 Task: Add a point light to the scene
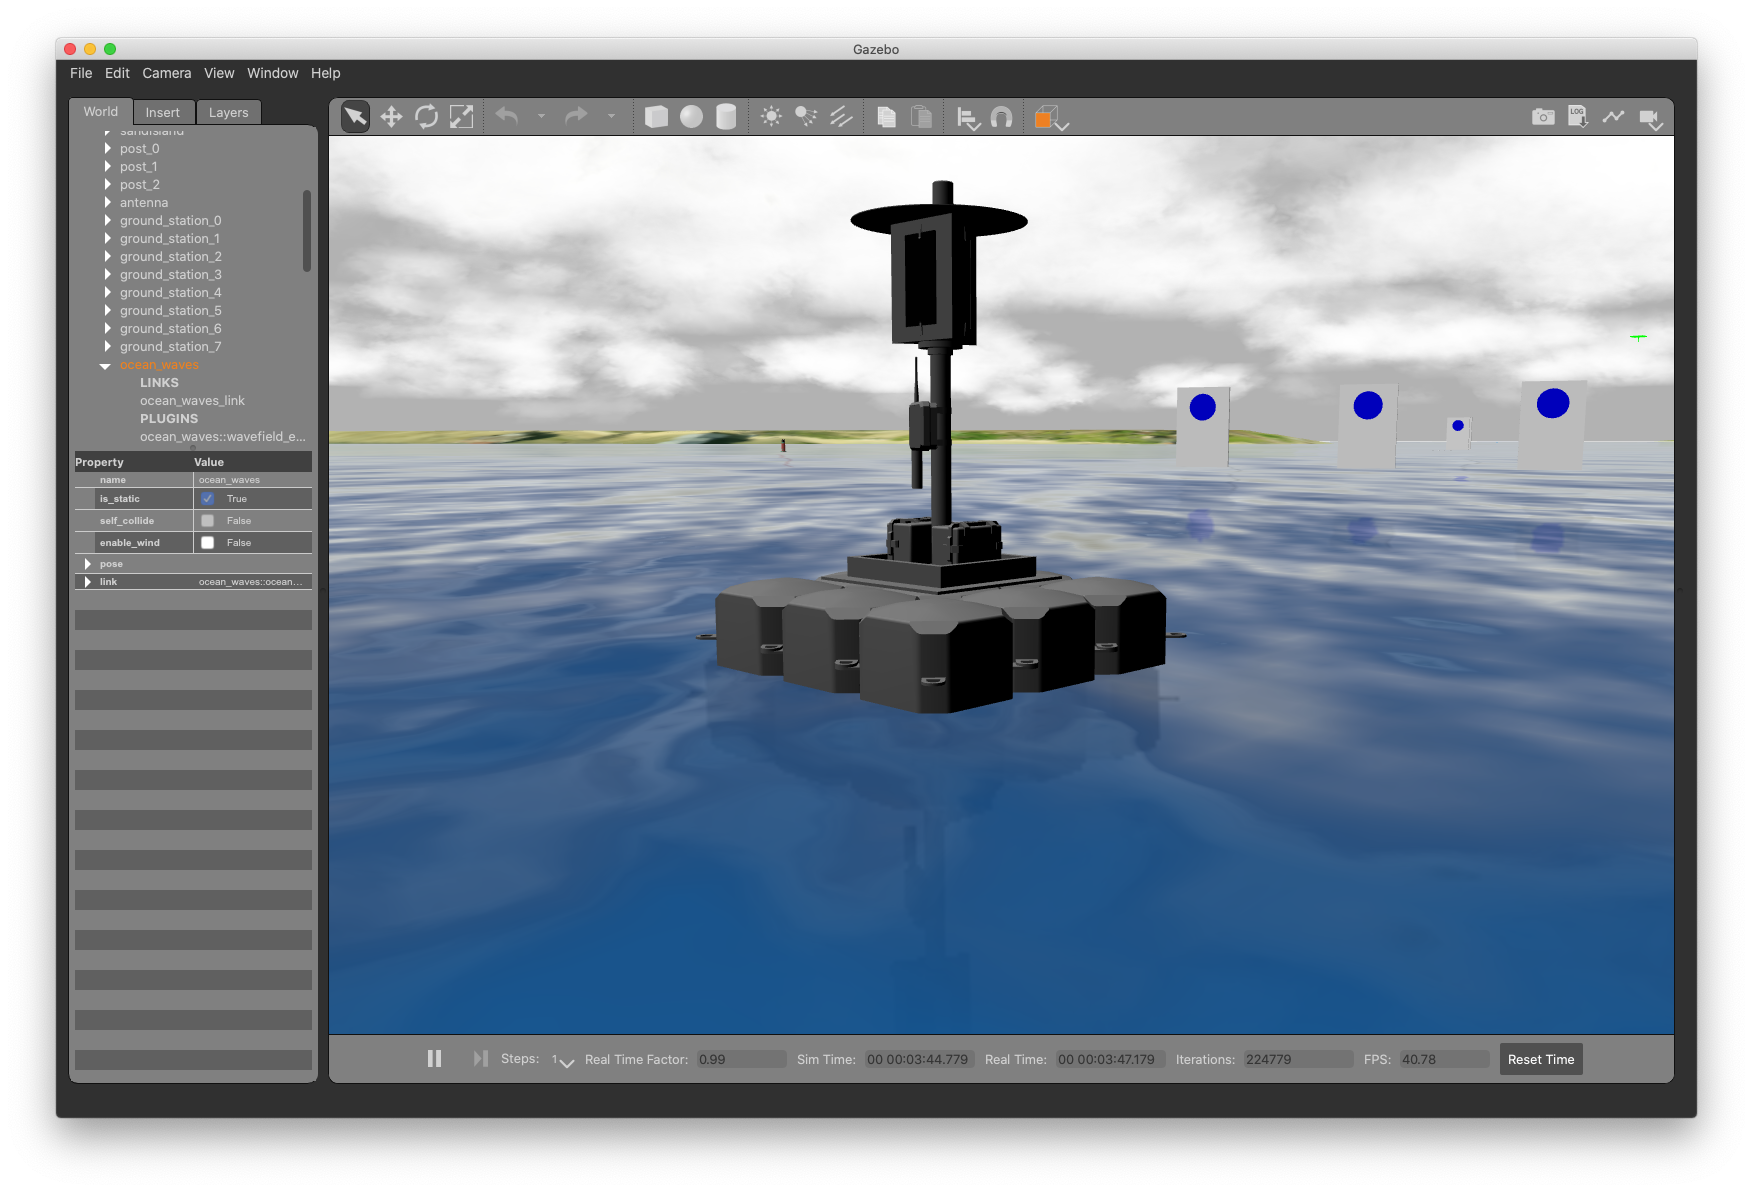(770, 116)
